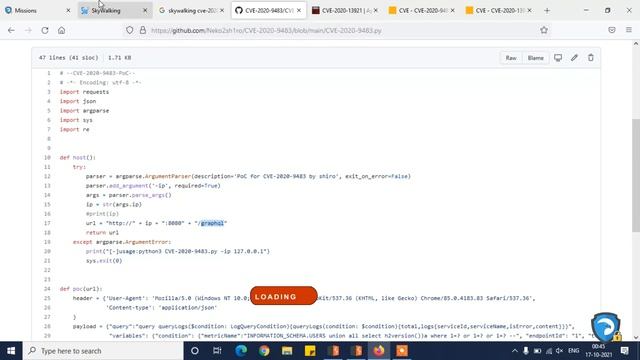Image resolution: width=640 pixels, height=360 pixels.
Task: Reload the current GitHub page
Action: (45, 30)
